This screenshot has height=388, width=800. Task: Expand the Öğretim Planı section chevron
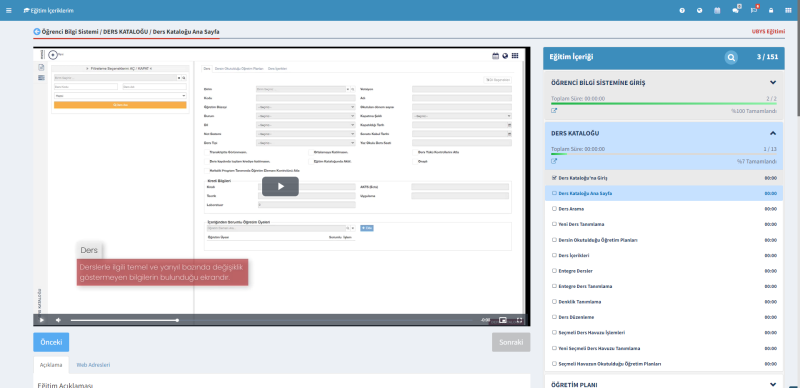click(x=773, y=384)
